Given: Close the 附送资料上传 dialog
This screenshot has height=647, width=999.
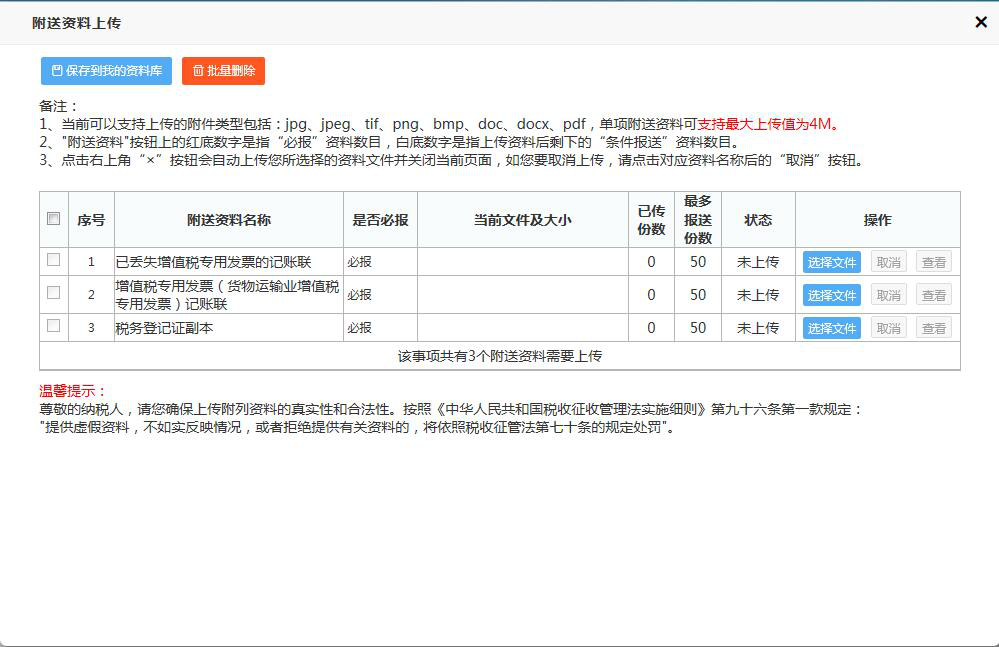Looking at the screenshot, I should click(980, 22).
